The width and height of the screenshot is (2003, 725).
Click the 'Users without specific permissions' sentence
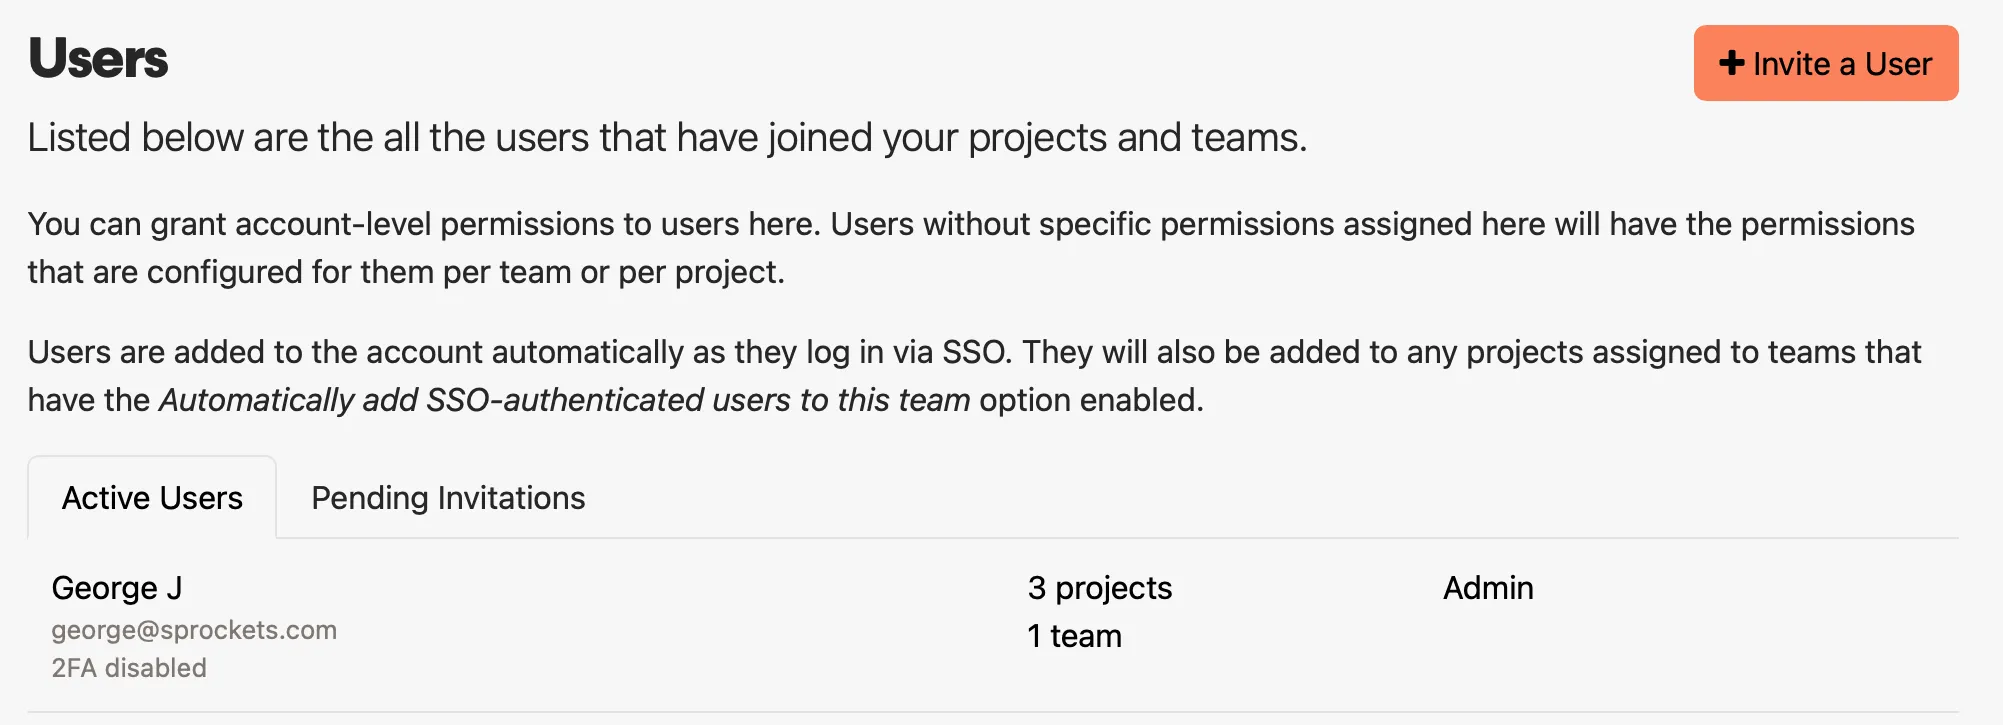click(1372, 224)
